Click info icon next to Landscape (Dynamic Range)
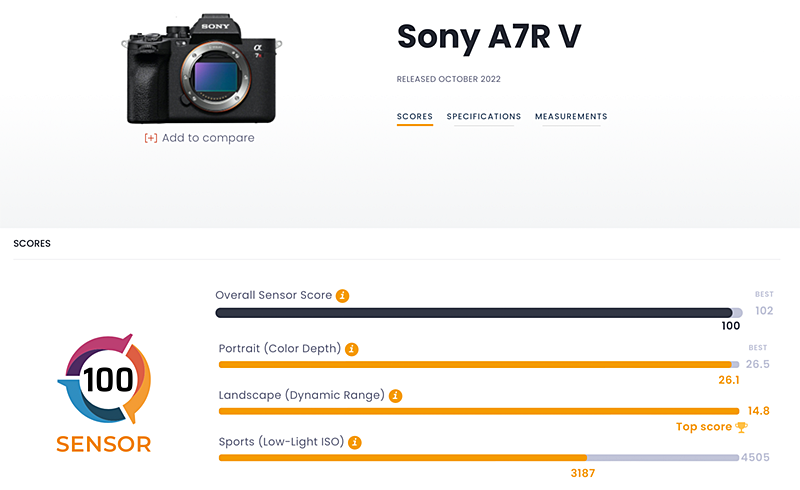Screen dimensions: 800x490 [396, 396]
